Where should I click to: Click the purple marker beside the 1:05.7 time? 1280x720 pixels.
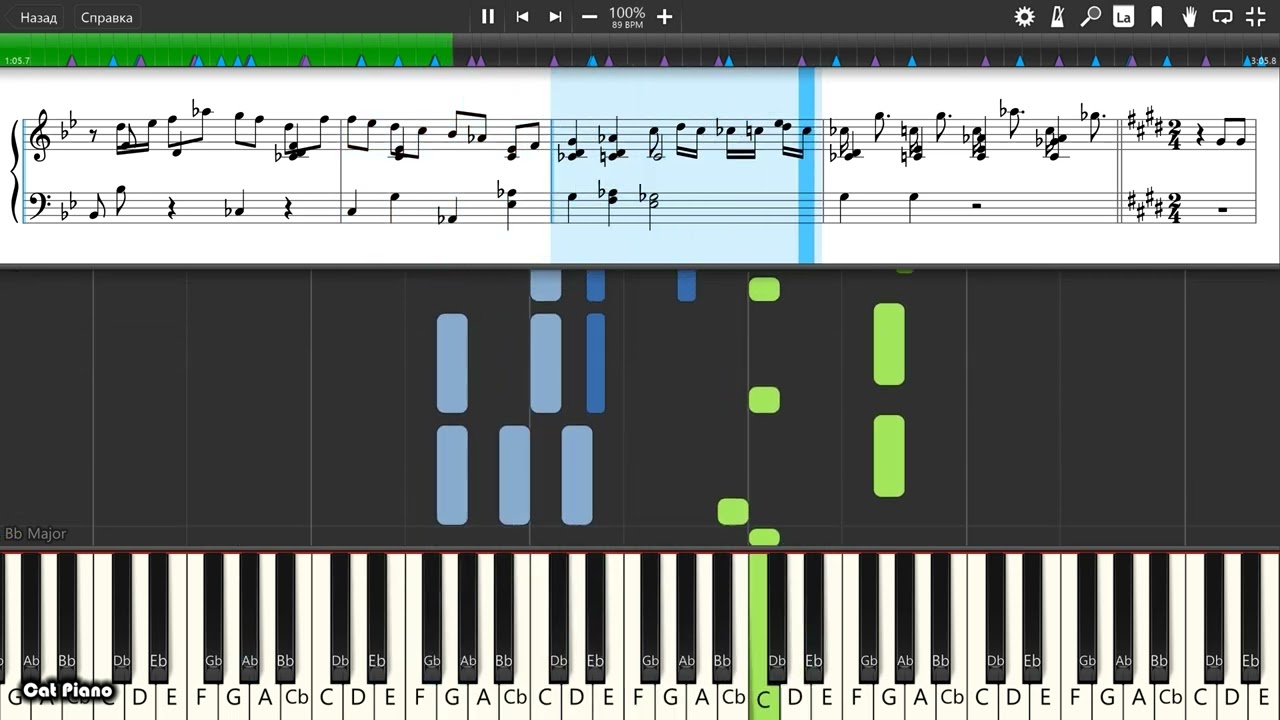click(x=71, y=61)
